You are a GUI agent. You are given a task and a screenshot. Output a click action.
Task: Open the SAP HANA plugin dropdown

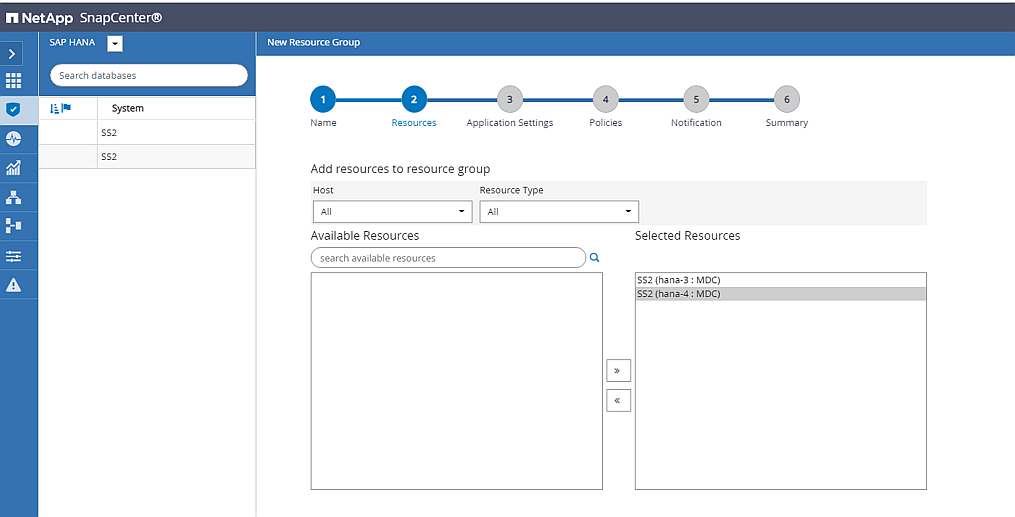114,43
